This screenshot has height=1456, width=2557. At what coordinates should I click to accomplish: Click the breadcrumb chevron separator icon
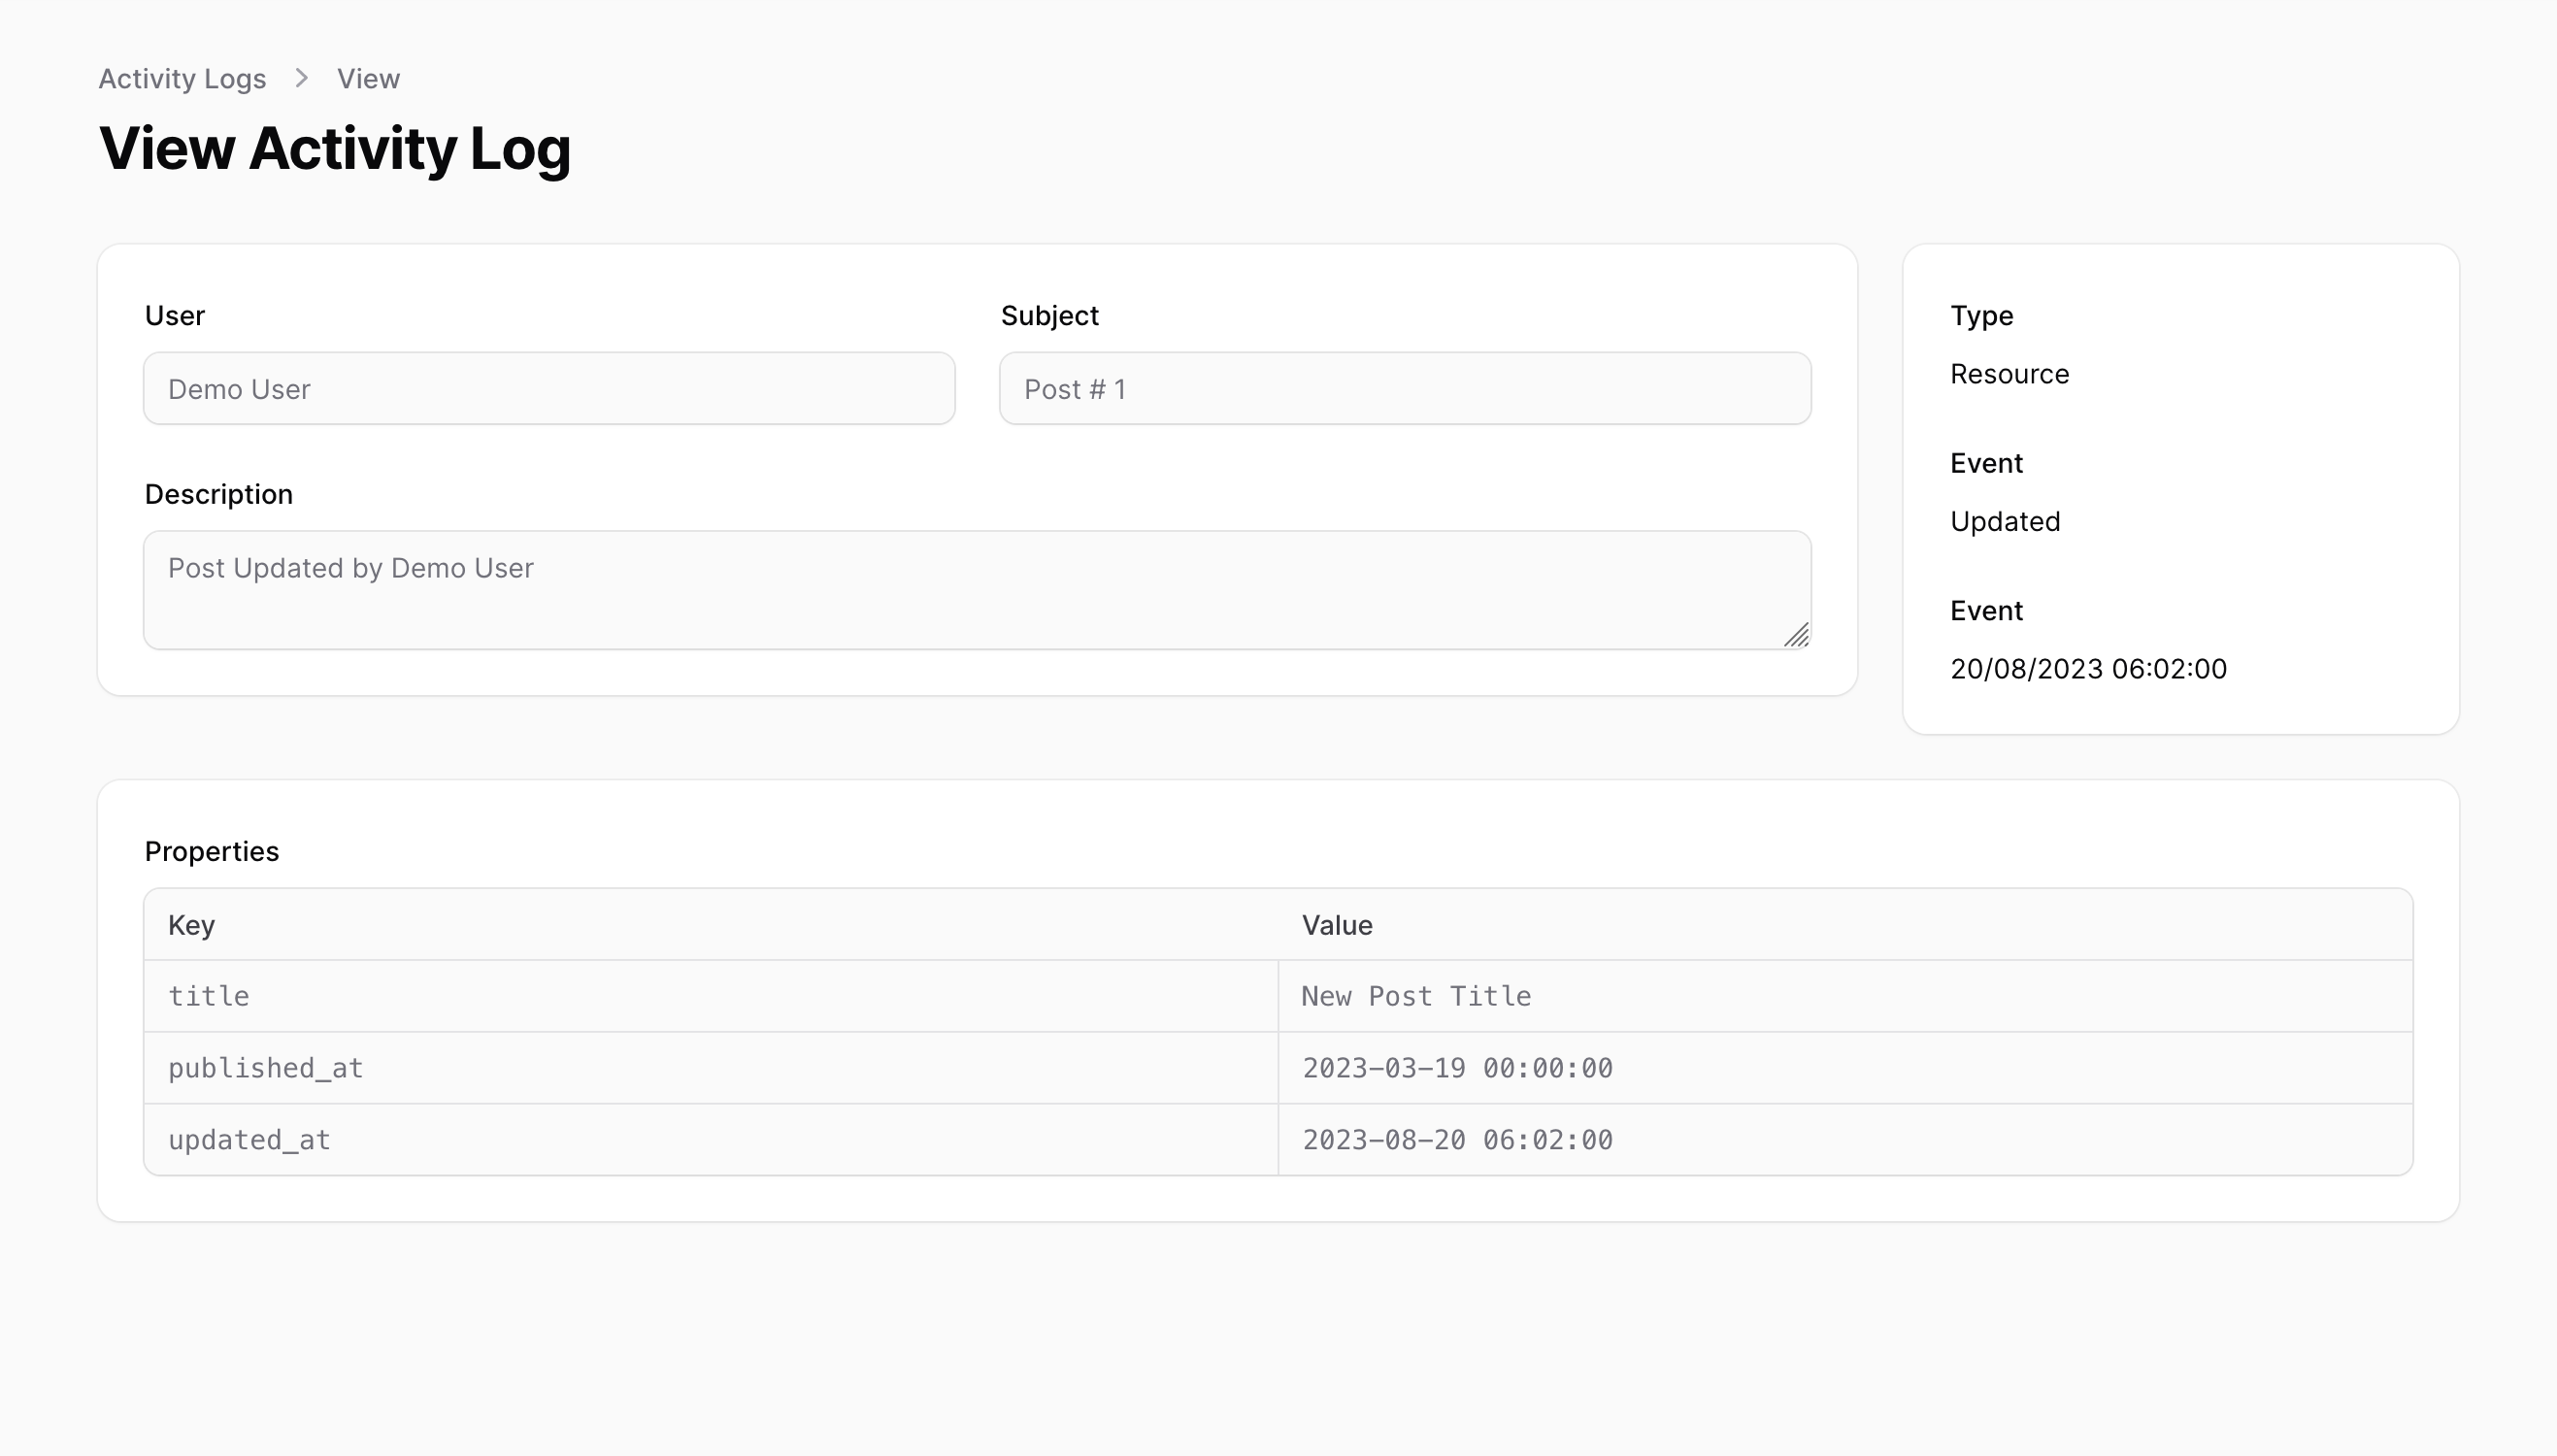click(x=301, y=78)
